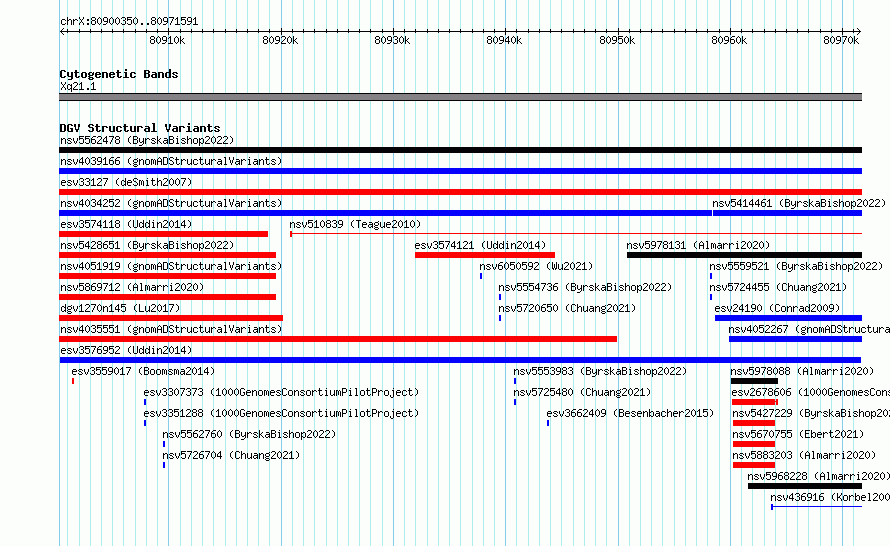Viewport: 890px width, 546px height.
Task: Open nsv5428651 (ByrskaBishop2022) entry
Action: click(x=147, y=245)
